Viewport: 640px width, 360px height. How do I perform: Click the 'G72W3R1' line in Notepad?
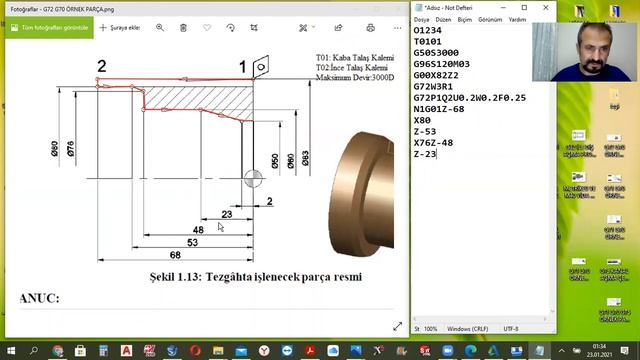(x=433, y=87)
